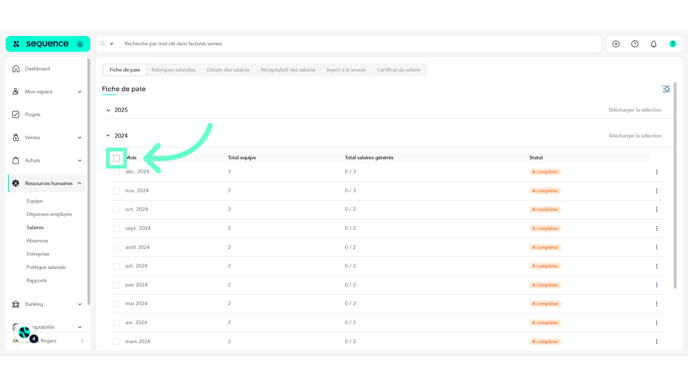Click the chat widget bubble
Image resolution: width=688 pixels, height=387 pixels.
pyautogui.click(x=24, y=333)
